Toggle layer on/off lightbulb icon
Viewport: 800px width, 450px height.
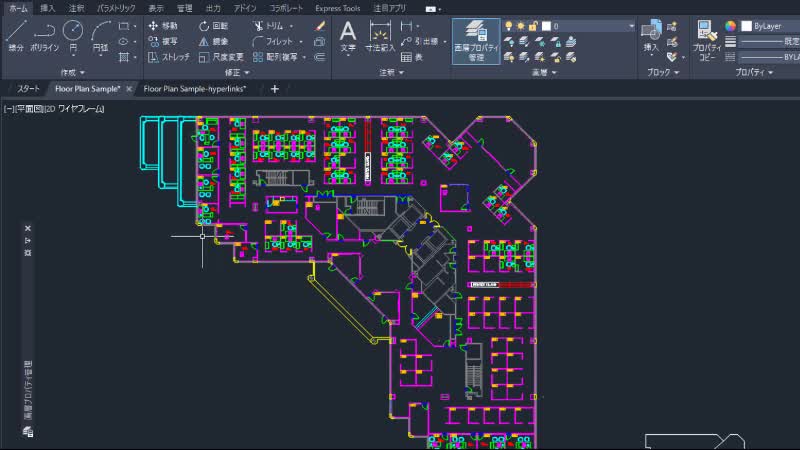509,26
